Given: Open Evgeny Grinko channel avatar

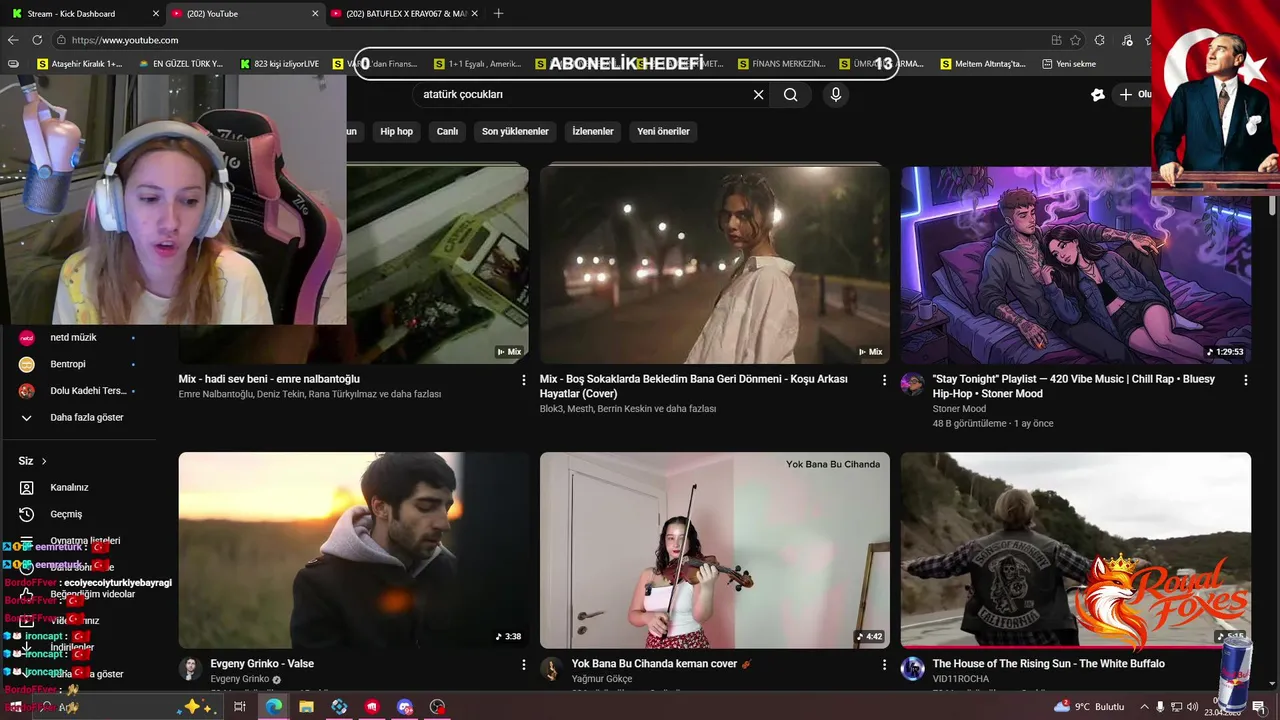Looking at the screenshot, I should [190, 669].
